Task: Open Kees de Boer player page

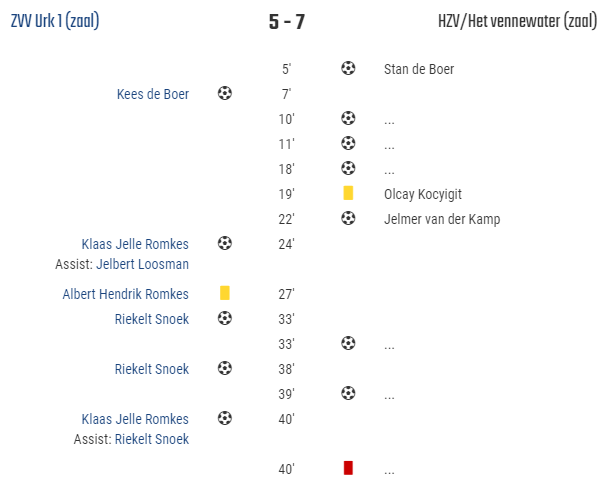Action: (153, 94)
